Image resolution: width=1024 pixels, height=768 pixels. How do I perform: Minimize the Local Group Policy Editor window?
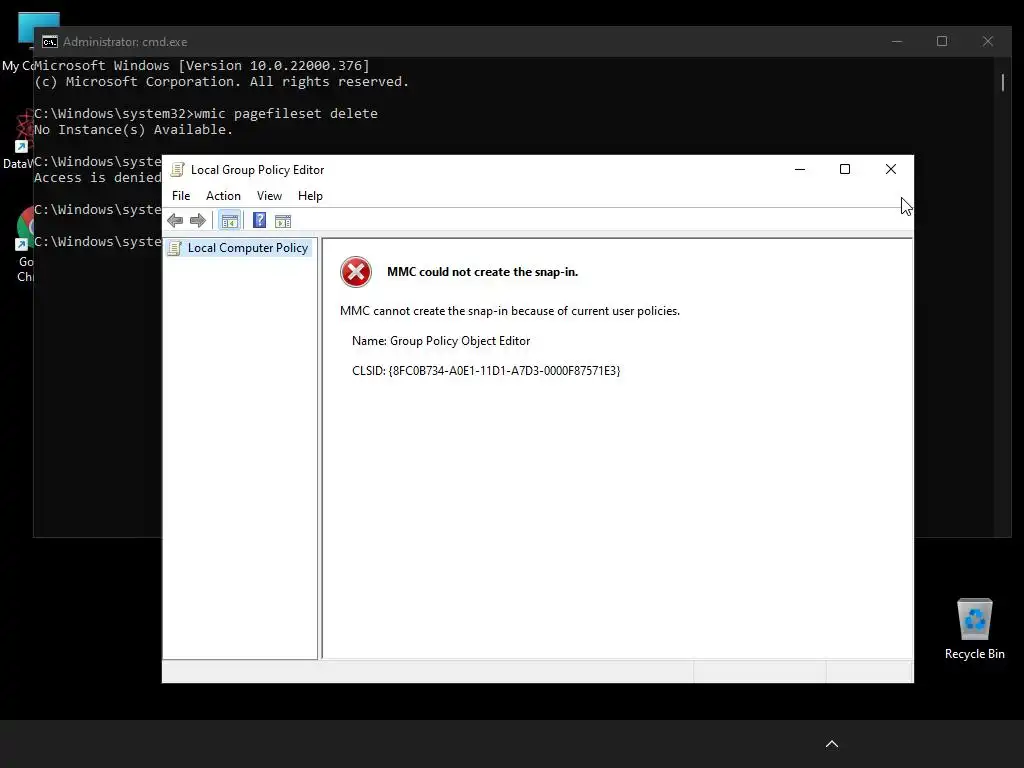[x=800, y=170]
